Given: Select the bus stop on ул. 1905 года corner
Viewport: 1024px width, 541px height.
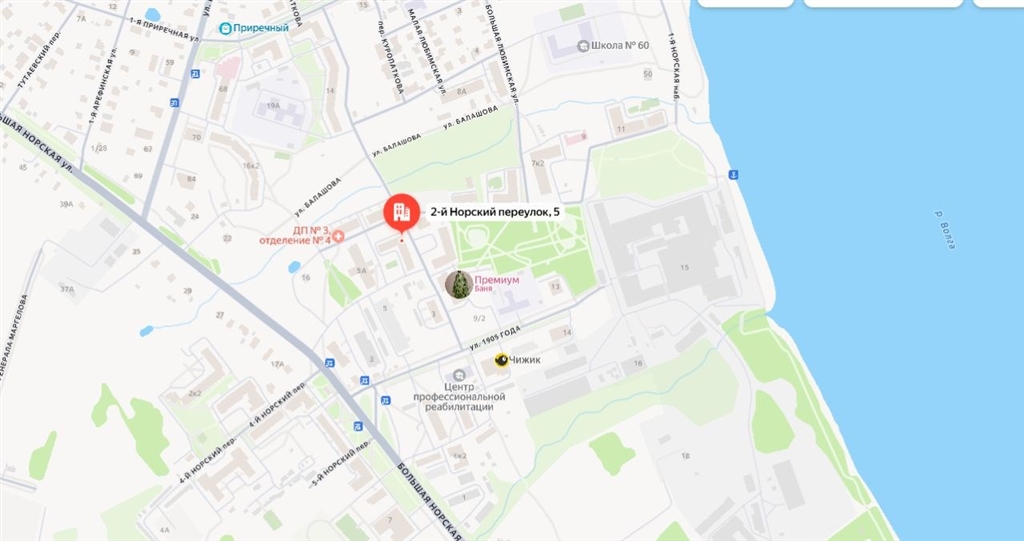Looking at the screenshot, I should [x=364, y=380].
